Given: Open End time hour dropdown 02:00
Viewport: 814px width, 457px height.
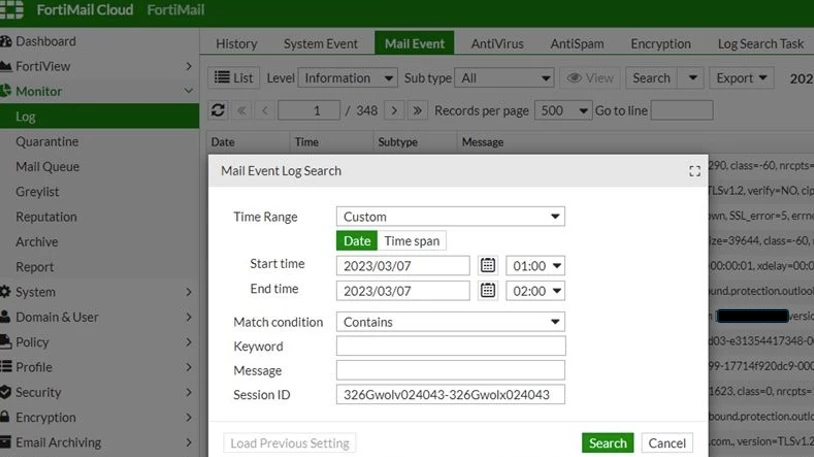Looking at the screenshot, I should point(535,291).
